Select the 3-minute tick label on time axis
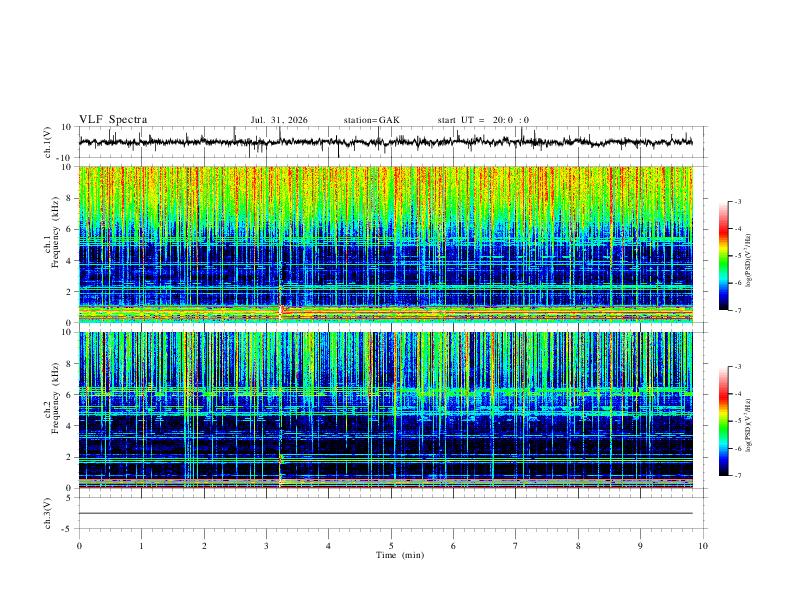The width and height of the screenshot is (792, 612). 266,546
